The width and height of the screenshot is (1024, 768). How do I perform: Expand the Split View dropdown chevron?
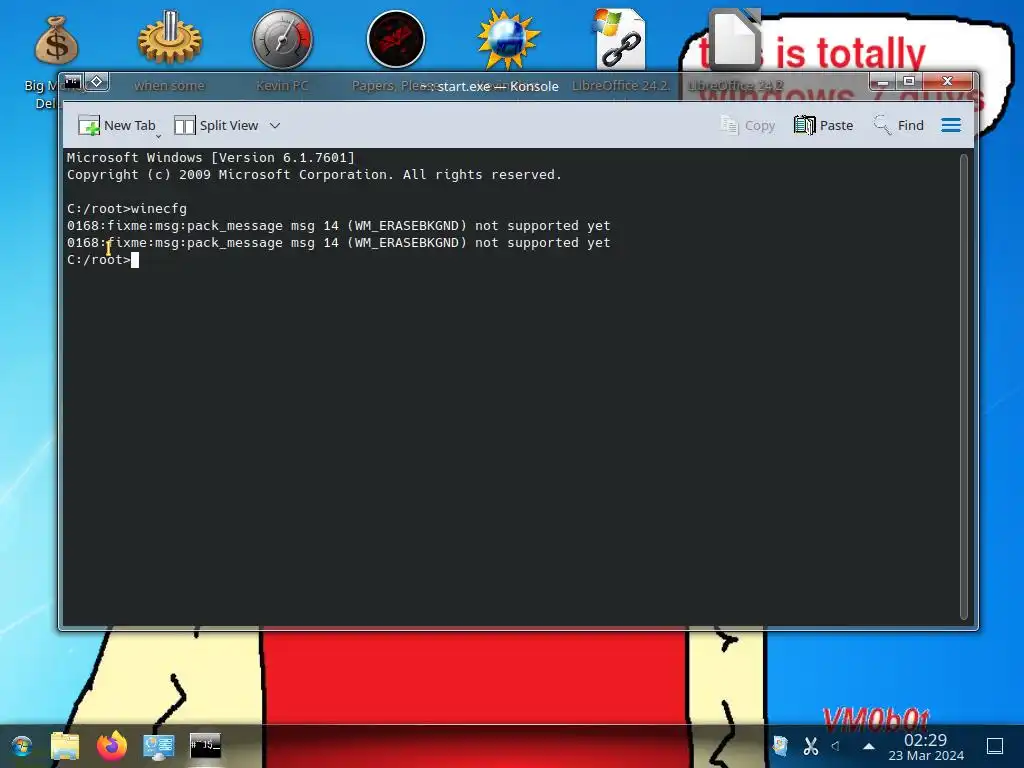(x=275, y=125)
